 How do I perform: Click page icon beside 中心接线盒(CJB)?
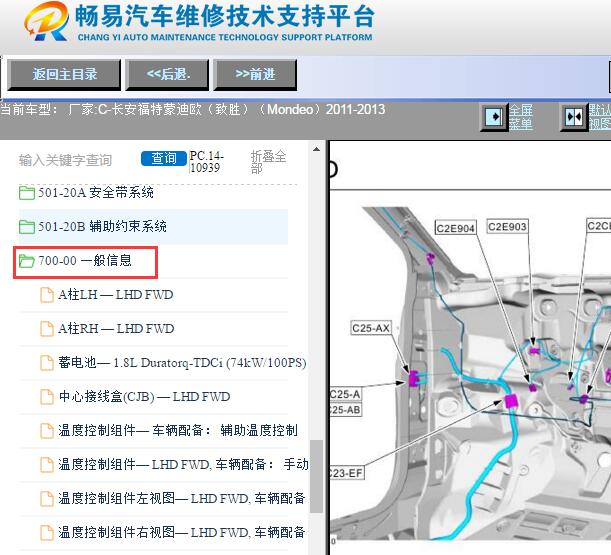tap(47, 397)
